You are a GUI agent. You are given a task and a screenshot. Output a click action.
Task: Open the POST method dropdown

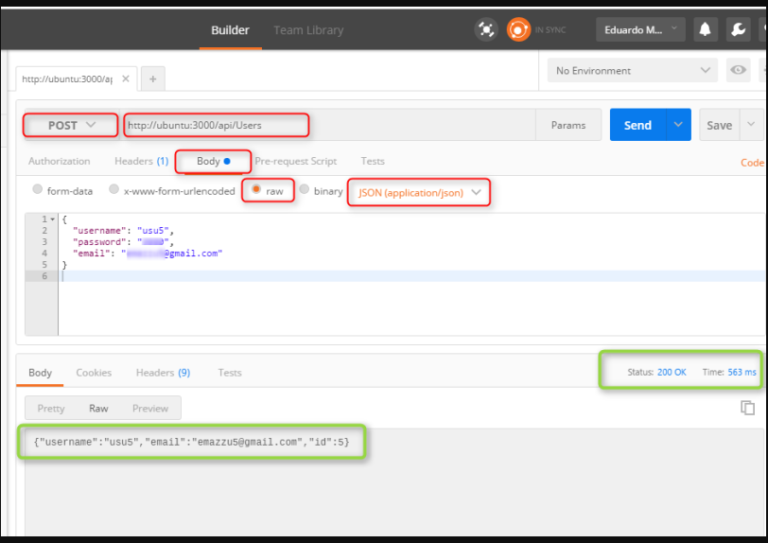(71, 125)
